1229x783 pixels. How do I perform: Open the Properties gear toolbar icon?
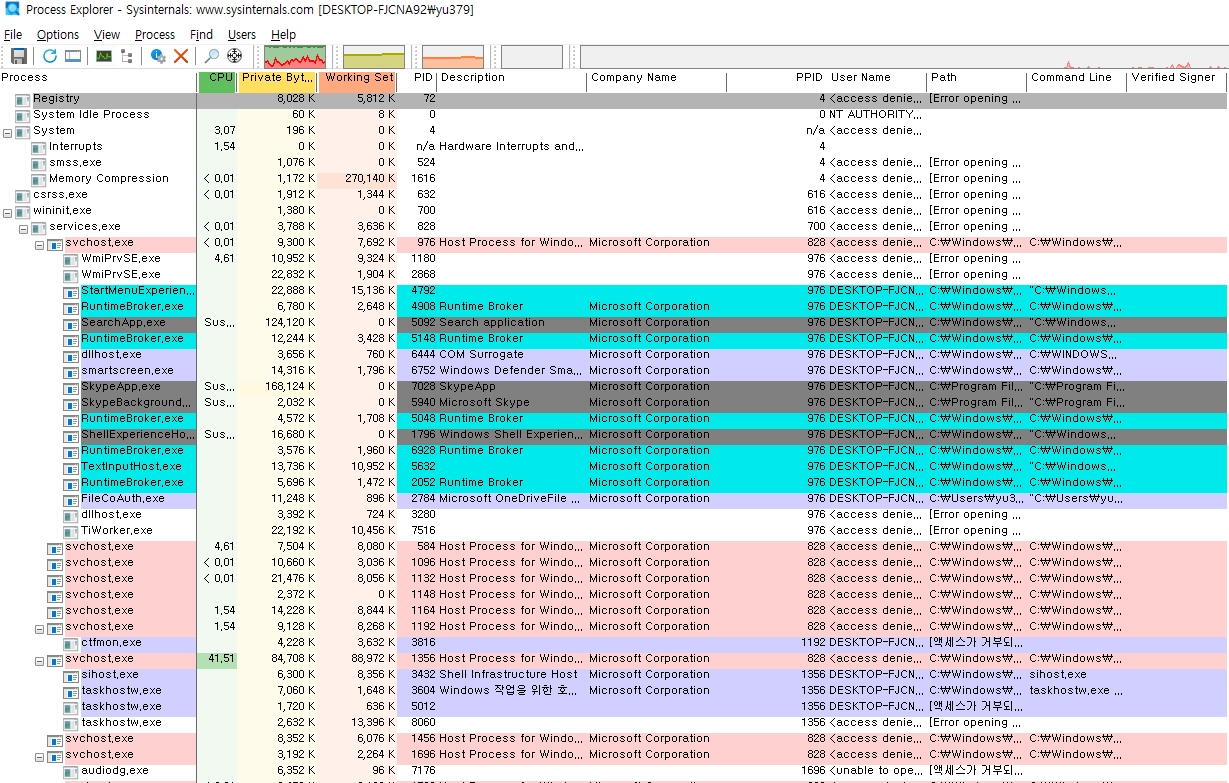point(158,56)
